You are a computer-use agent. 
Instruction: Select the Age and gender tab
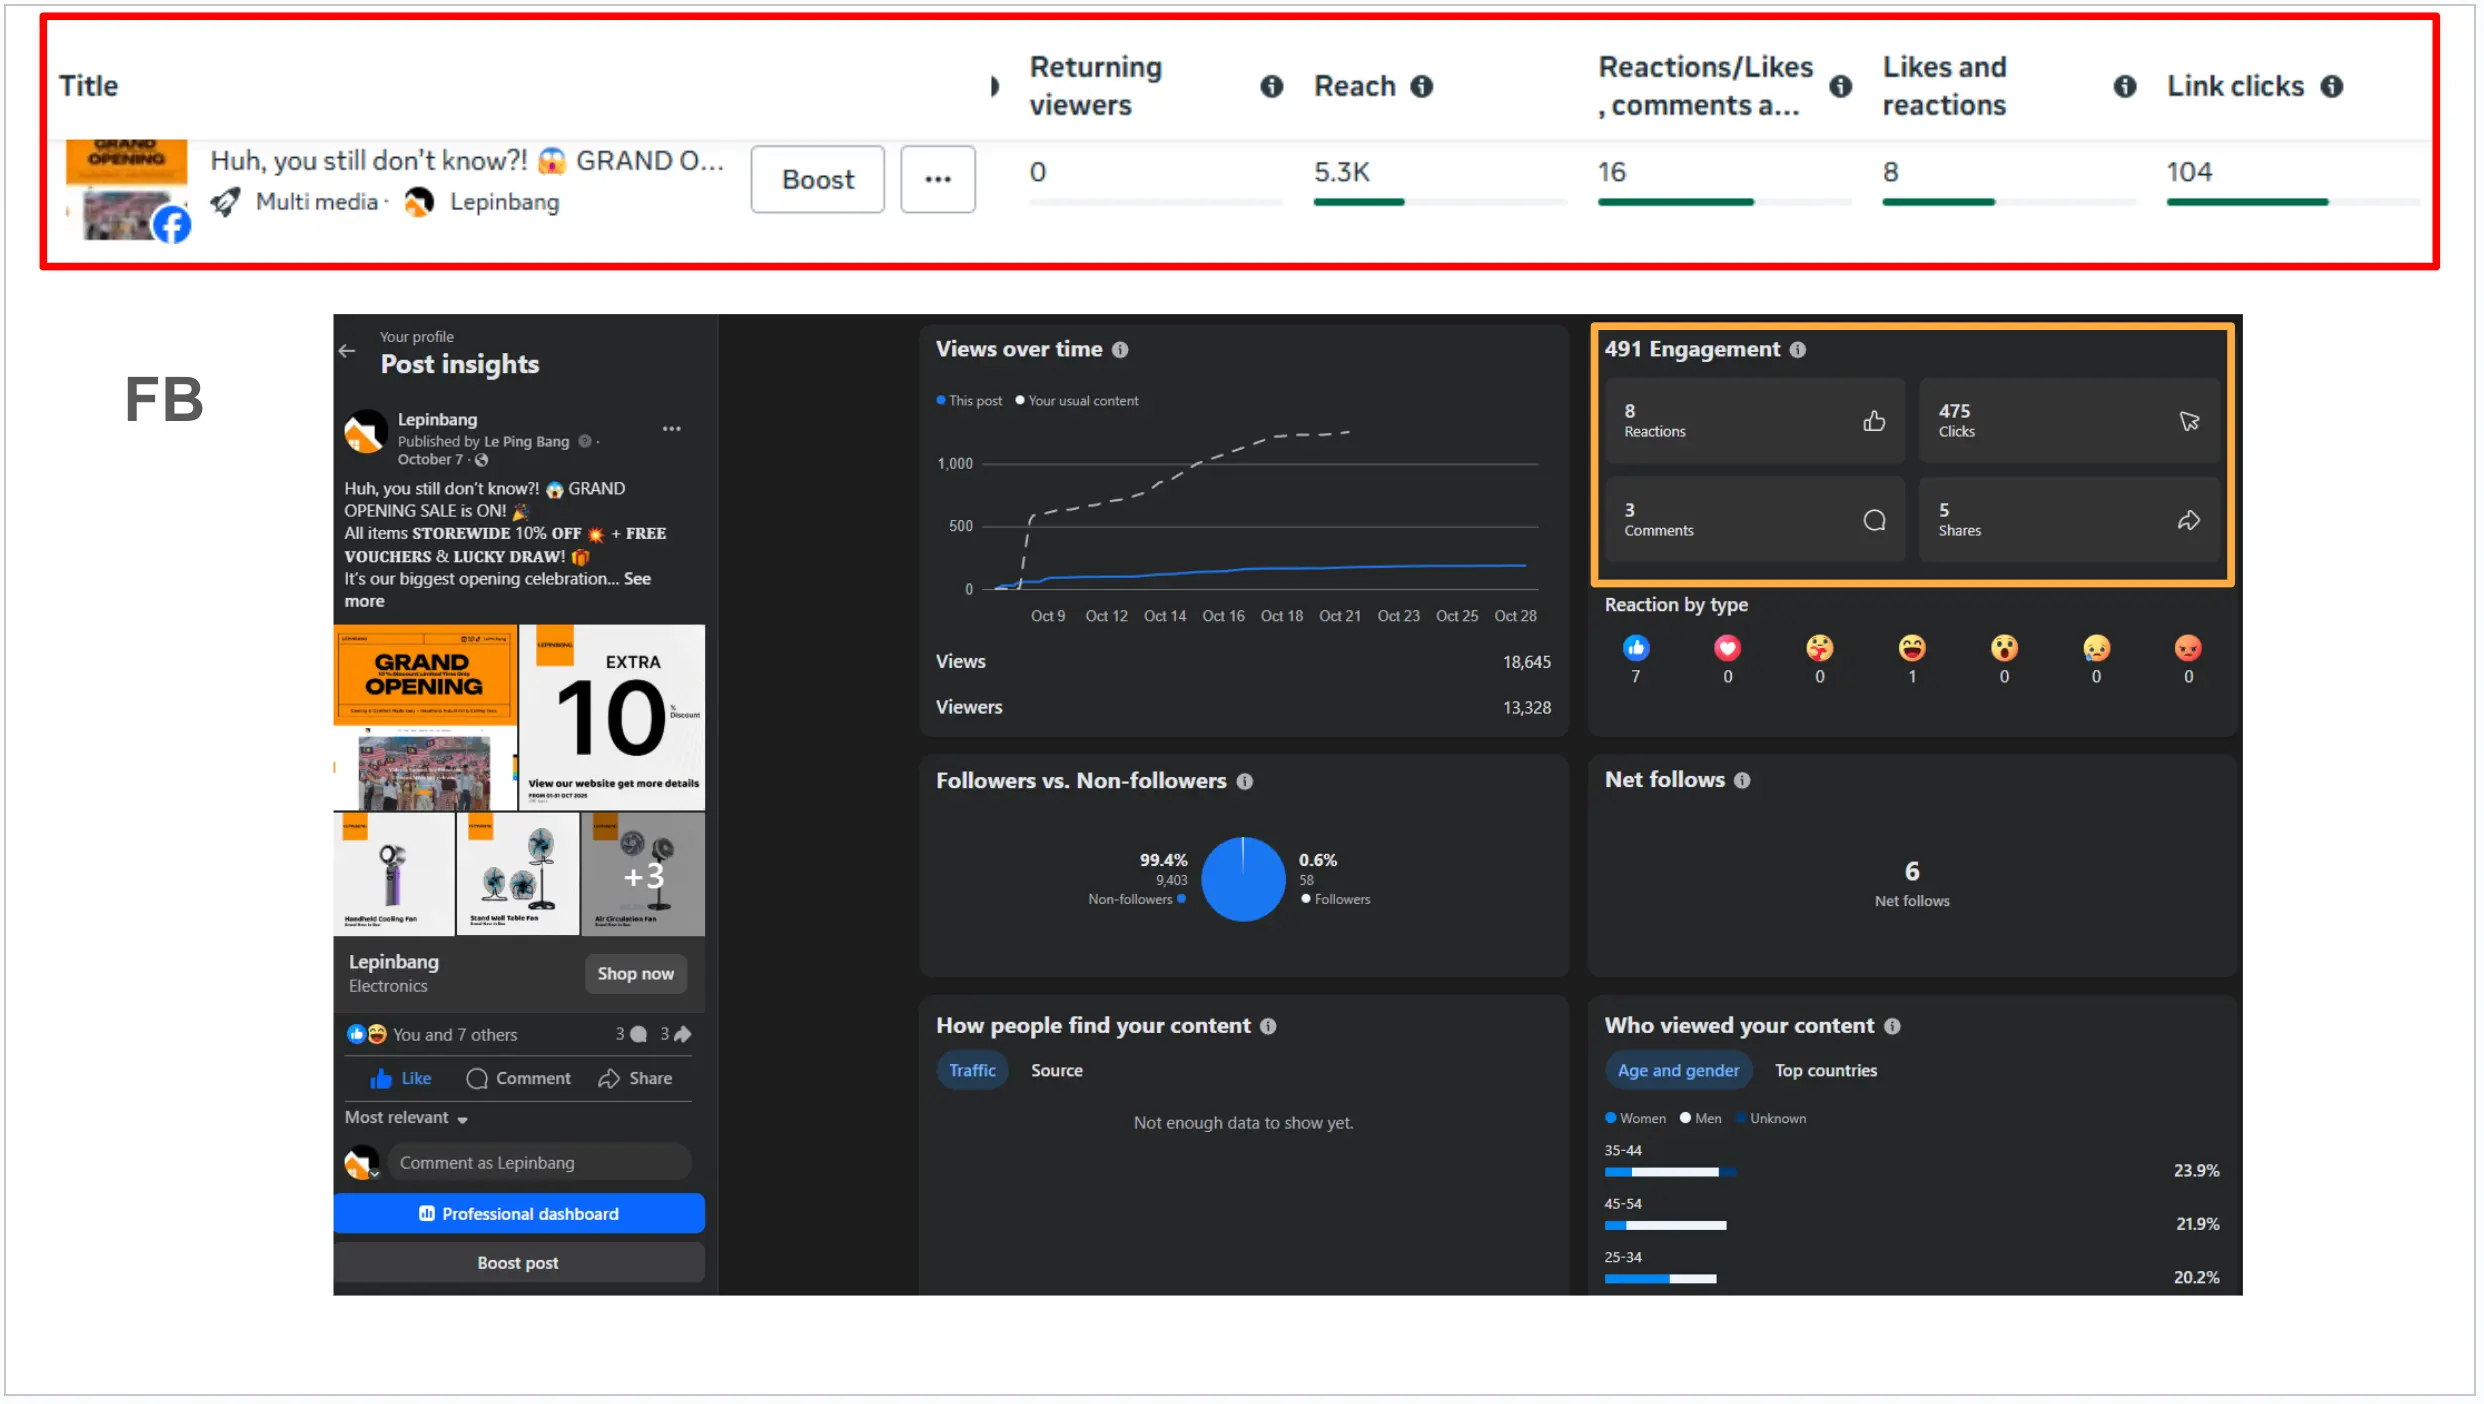[x=1677, y=1071]
